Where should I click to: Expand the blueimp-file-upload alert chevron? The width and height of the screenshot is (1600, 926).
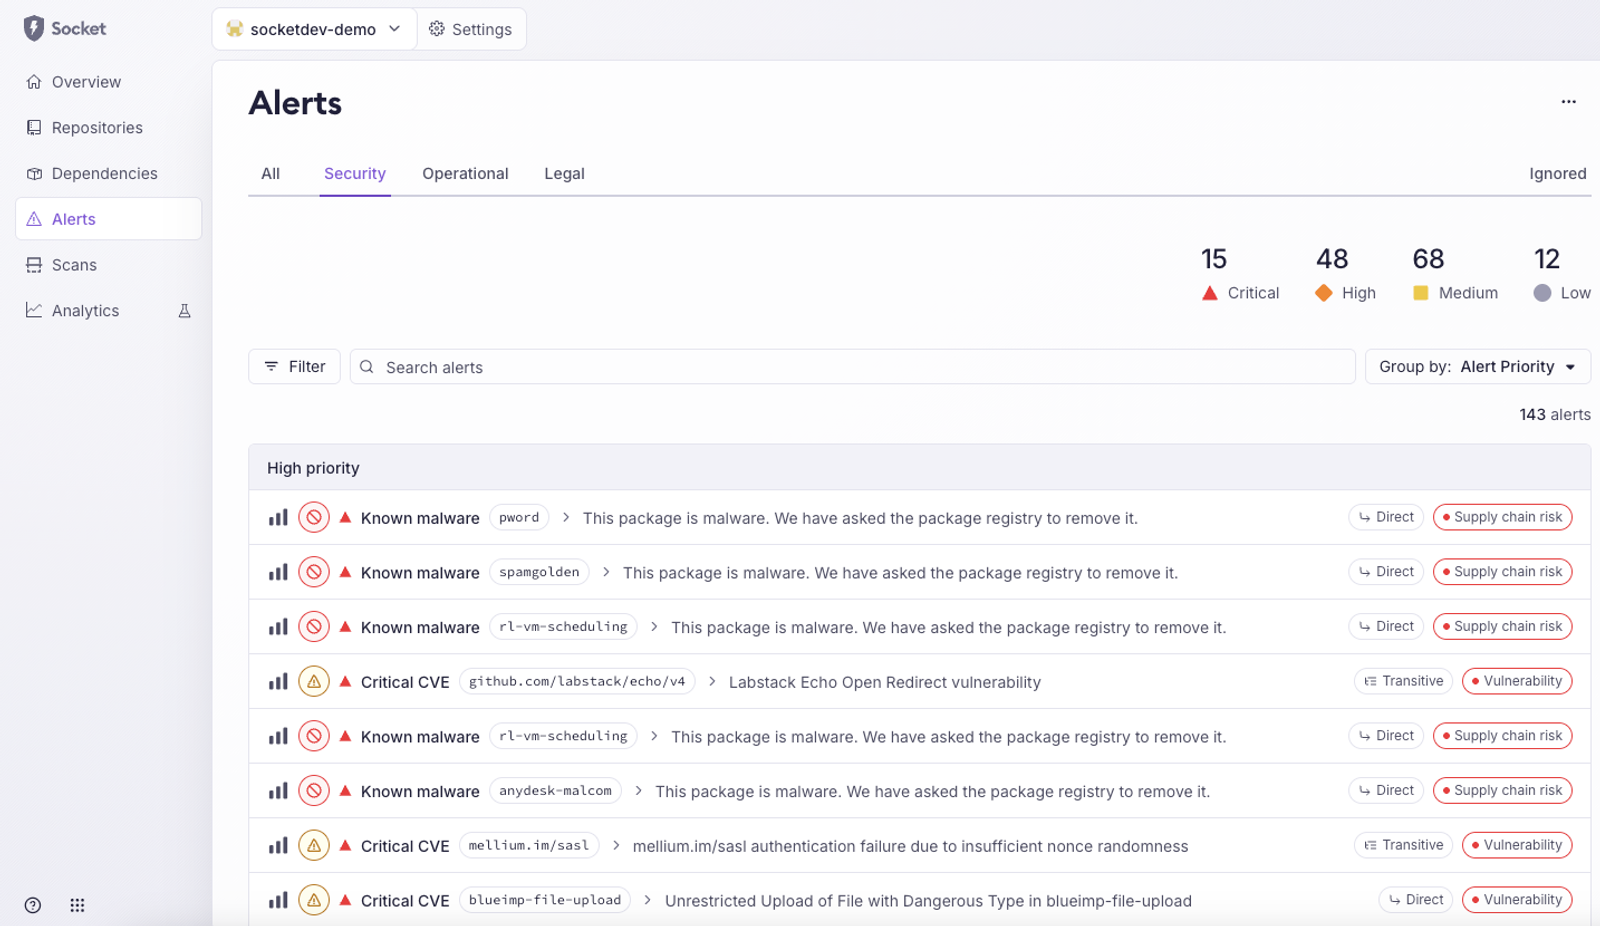click(x=648, y=900)
